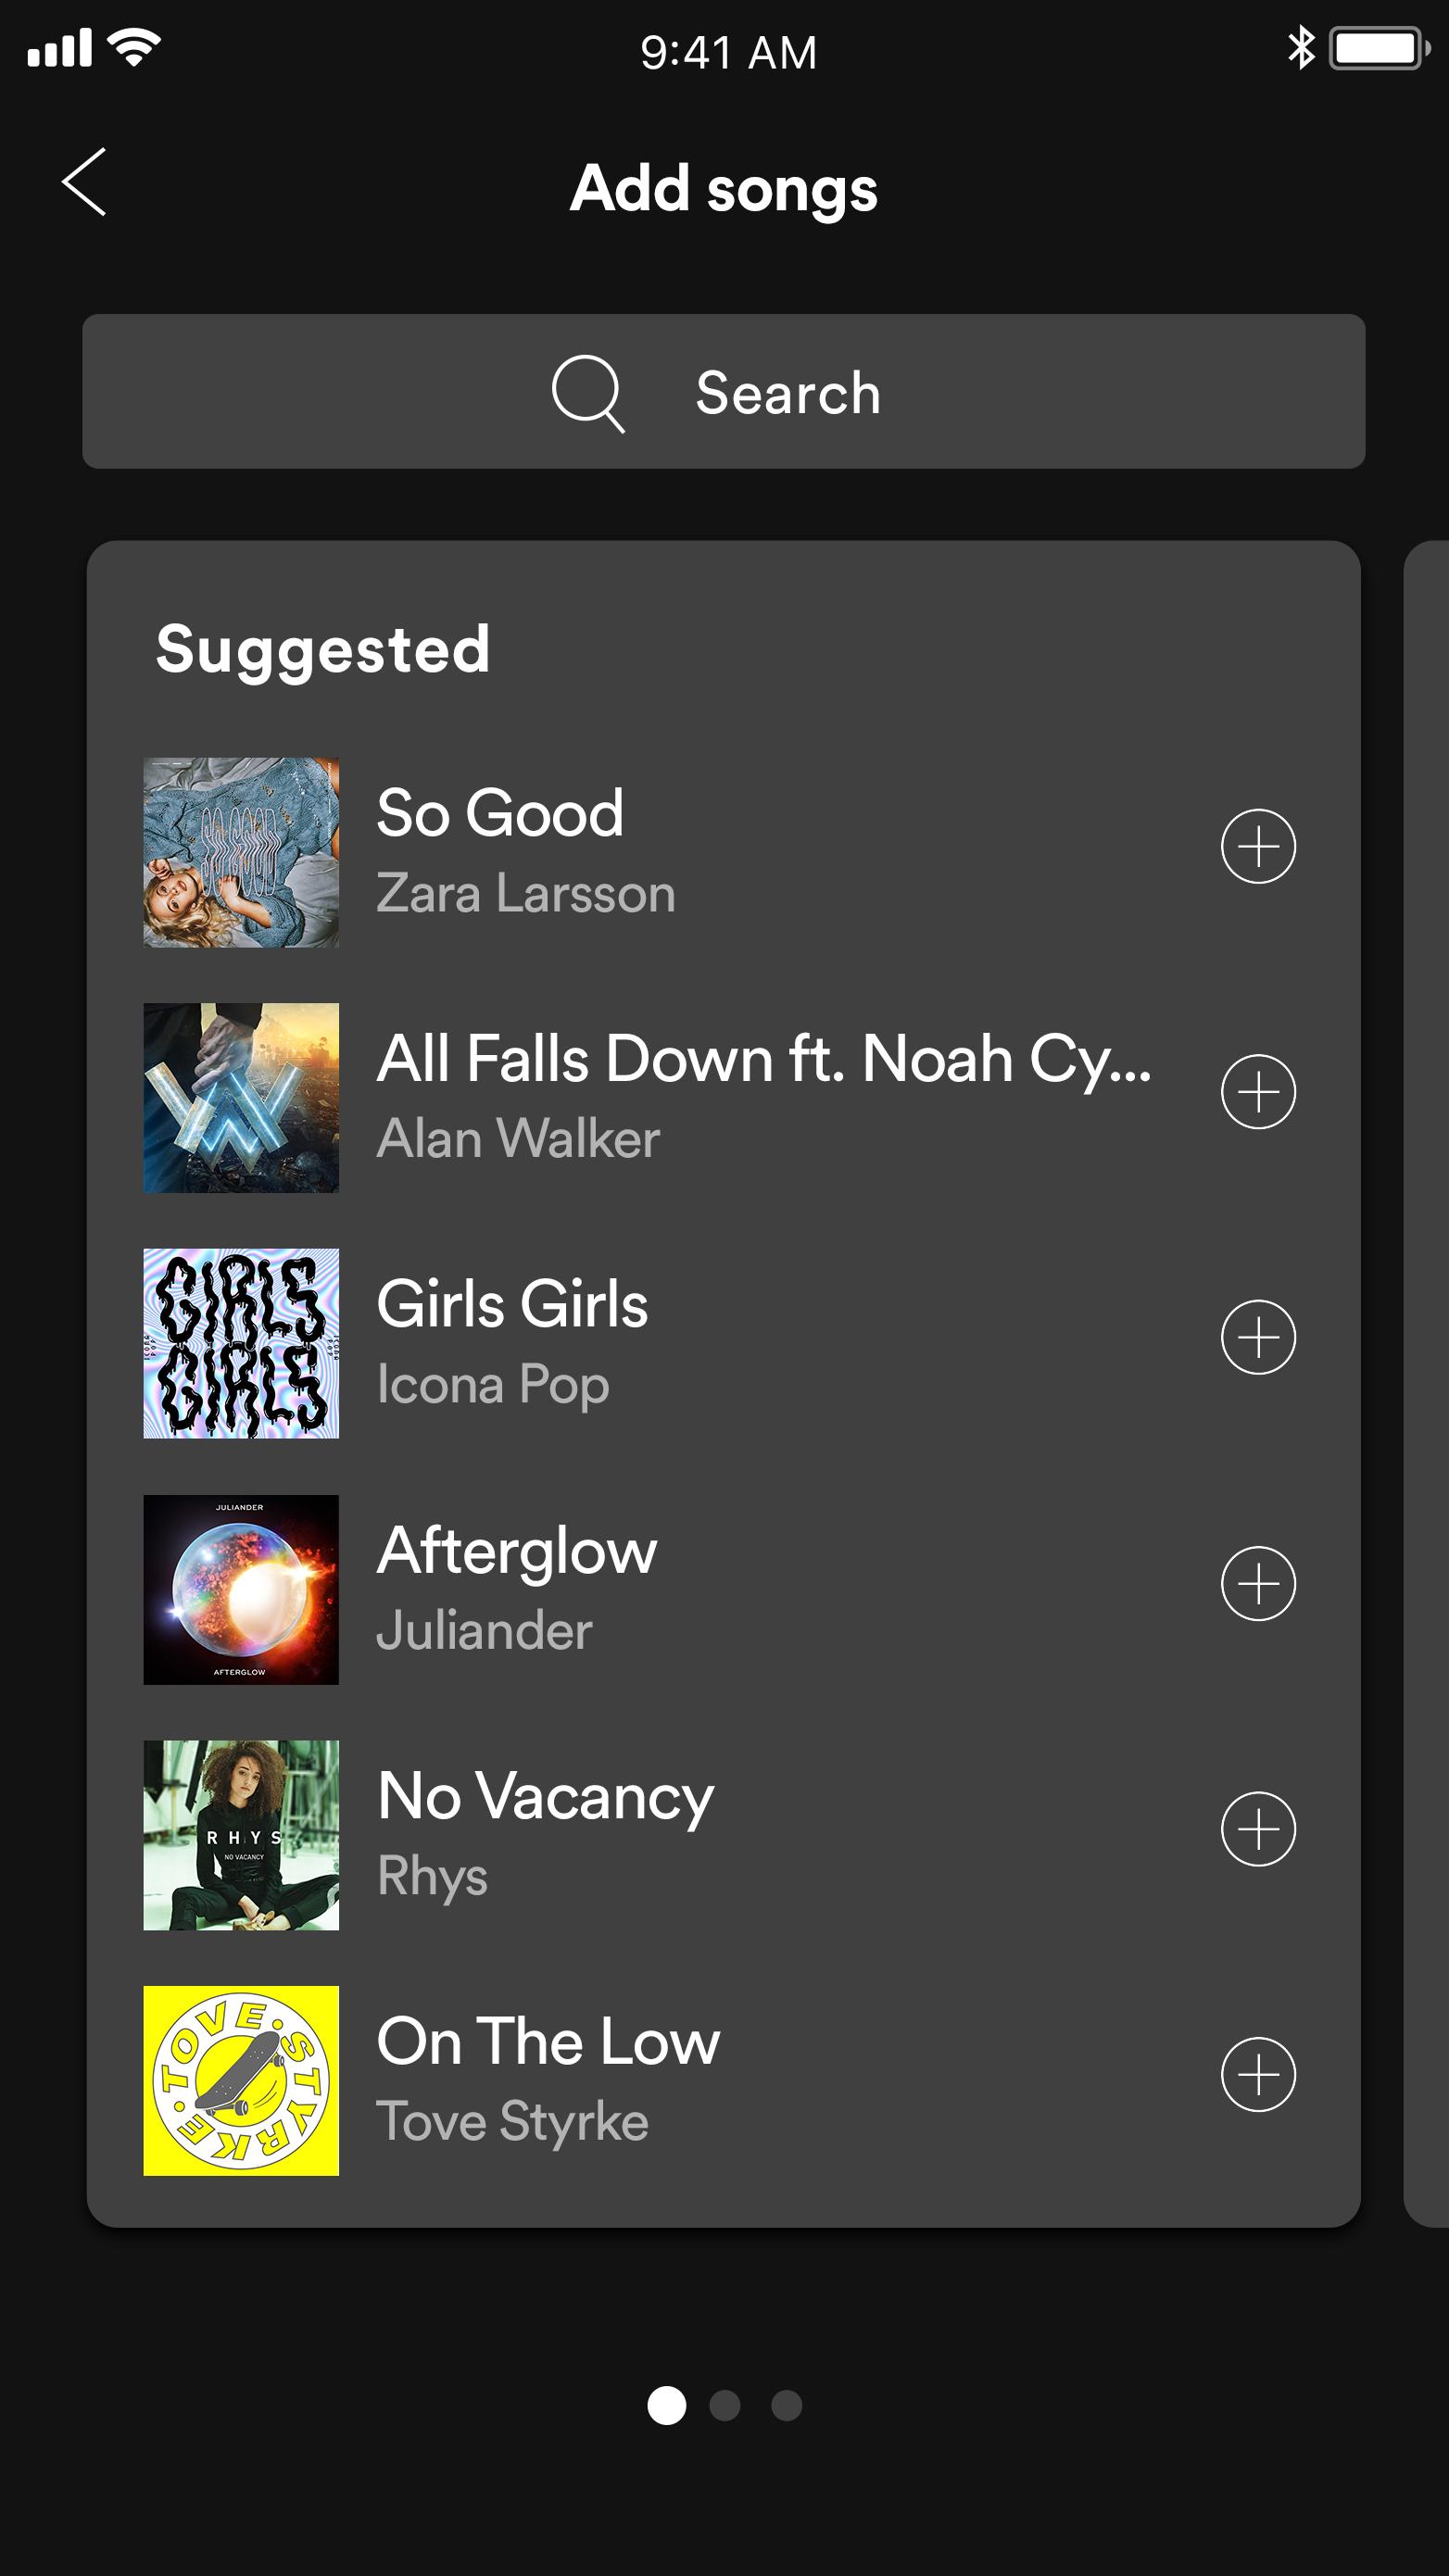Image resolution: width=1449 pixels, height=2576 pixels.
Task: Select the first page indicator dot
Action: (x=666, y=2405)
